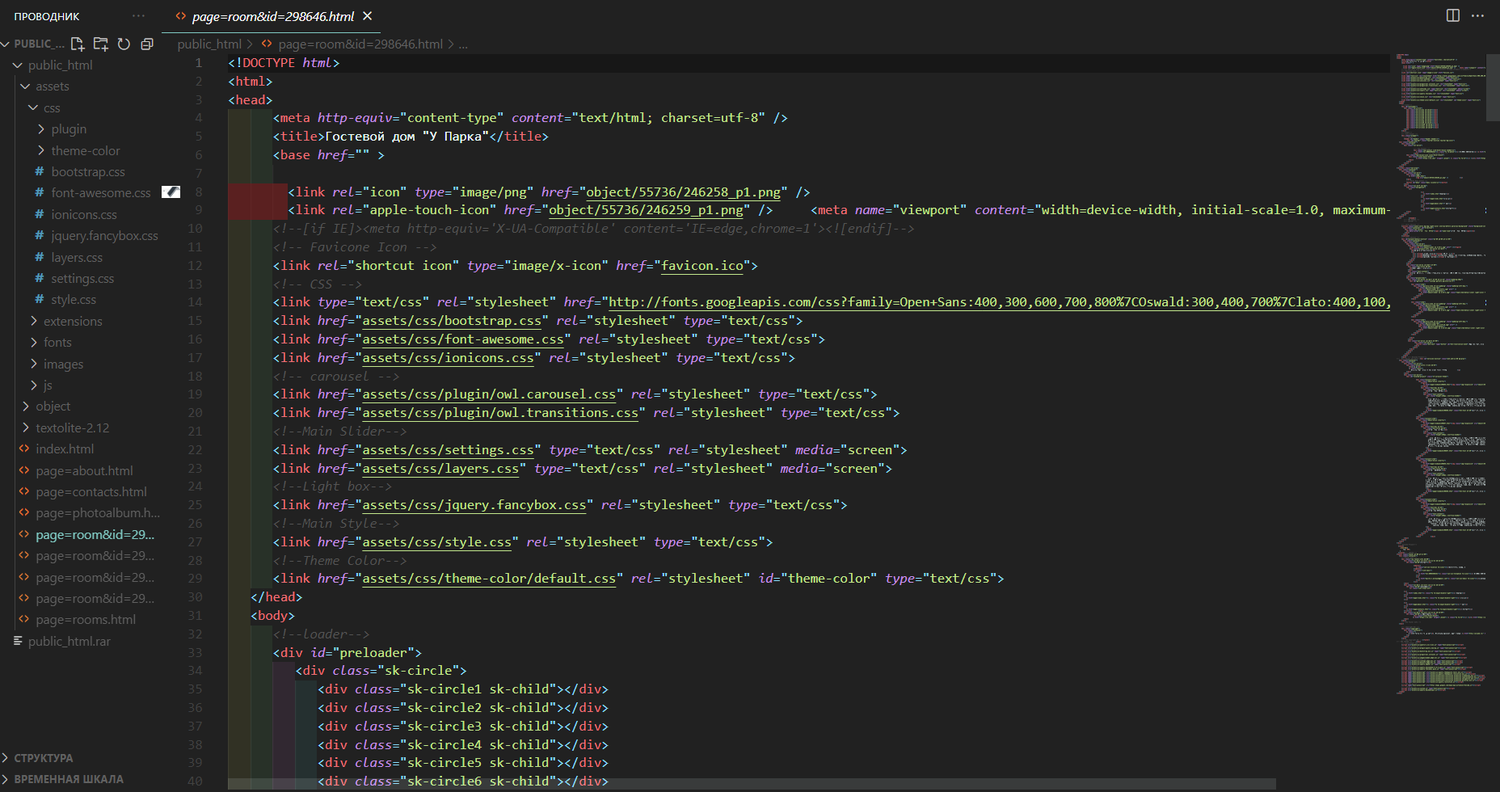
Task: Select the page=room&id=298646.html editor tab
Action: click(x=272, y=16)
